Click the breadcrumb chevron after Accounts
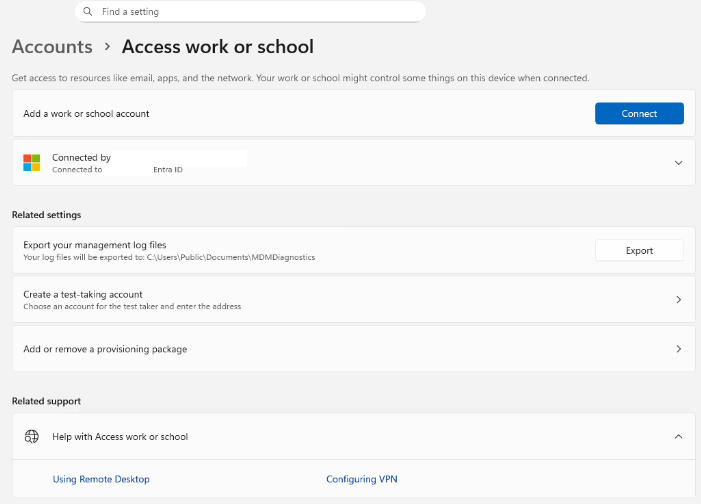The image size is (701, 504). click(x=107, y=48)
